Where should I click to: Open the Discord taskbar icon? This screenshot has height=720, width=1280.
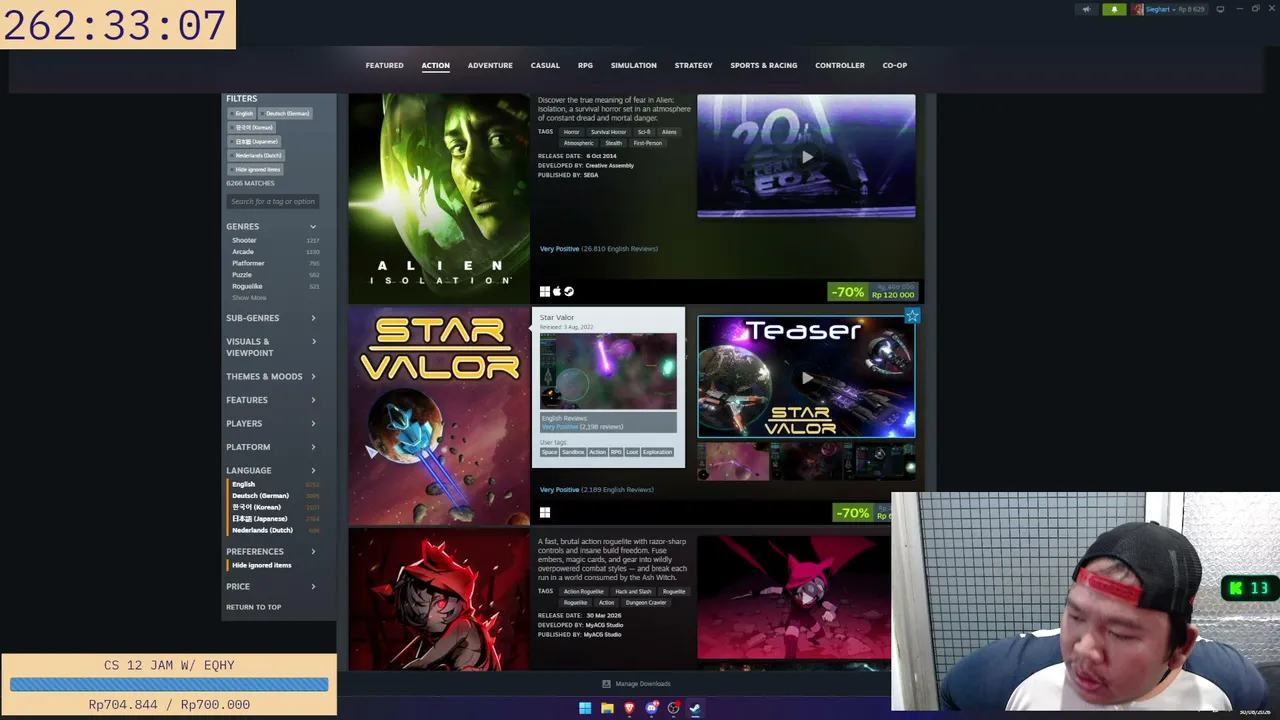[651, 708]
